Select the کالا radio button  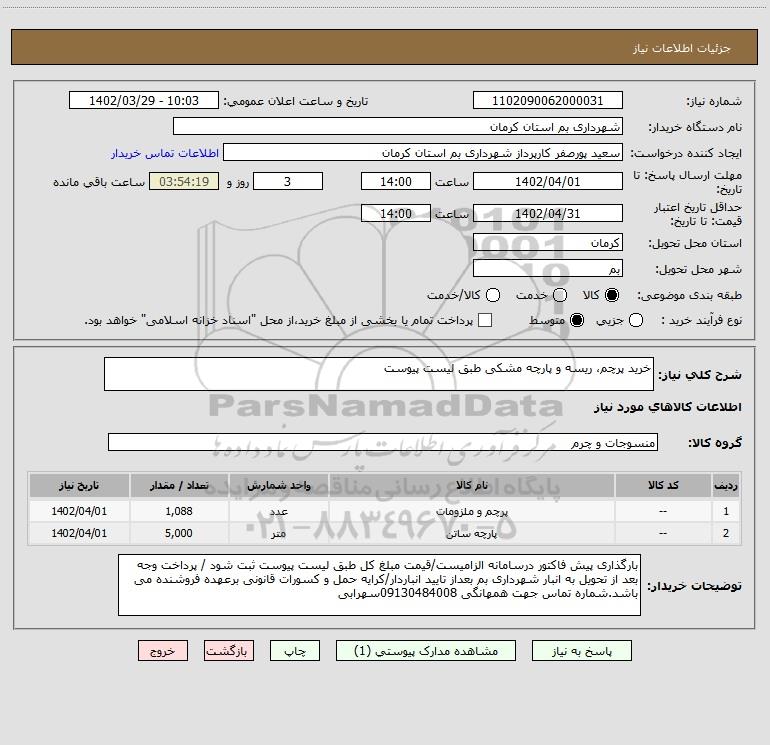612,295
